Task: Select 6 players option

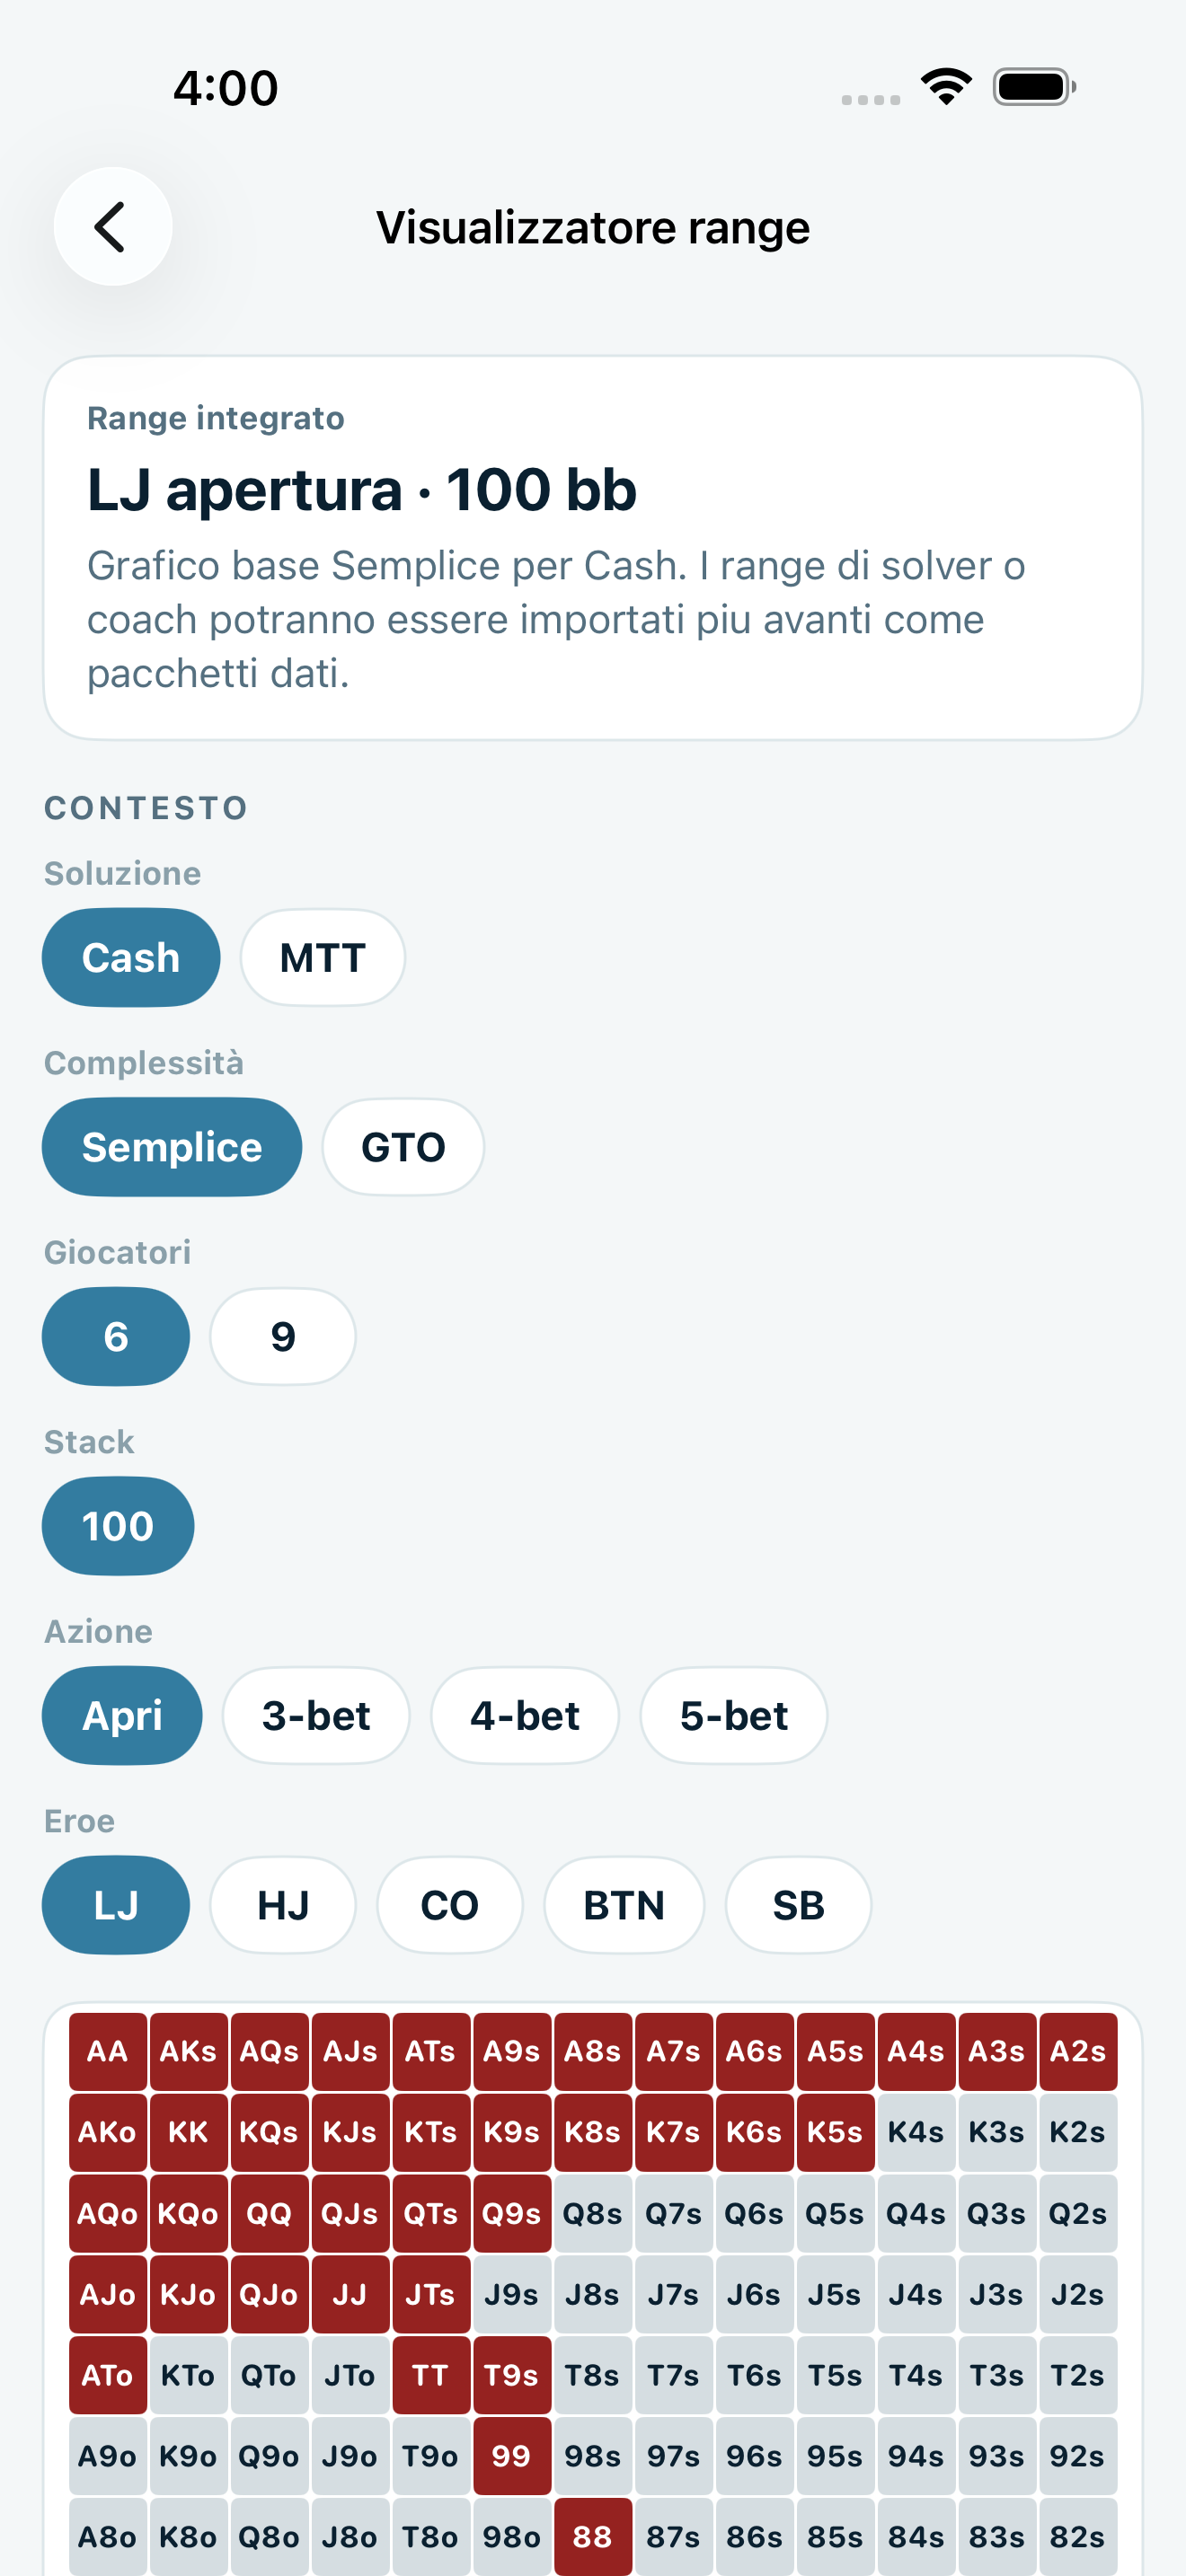Action: (x=116, y=1336)
